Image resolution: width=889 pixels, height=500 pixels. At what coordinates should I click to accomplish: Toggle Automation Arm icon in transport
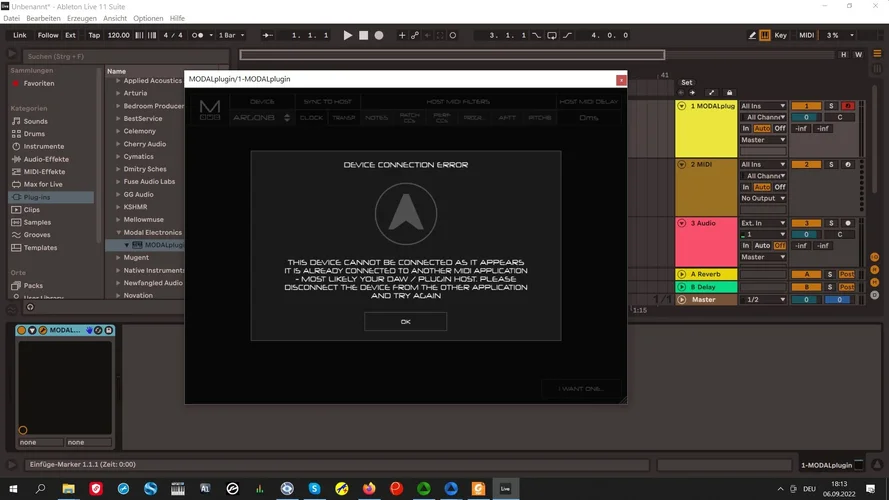pos(415,35)
